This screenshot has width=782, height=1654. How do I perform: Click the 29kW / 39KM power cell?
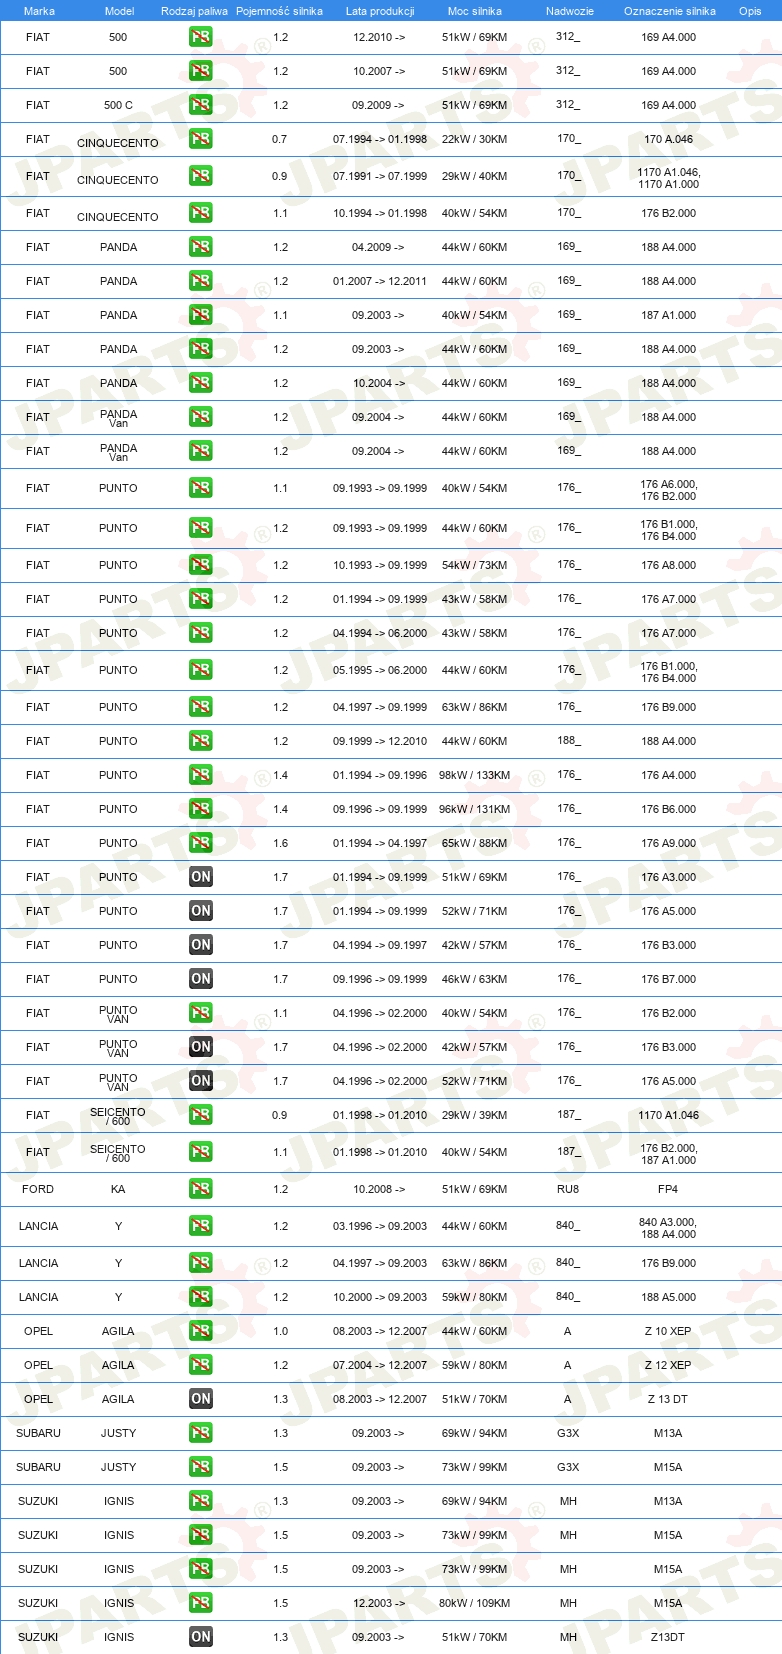(475, 1115)
